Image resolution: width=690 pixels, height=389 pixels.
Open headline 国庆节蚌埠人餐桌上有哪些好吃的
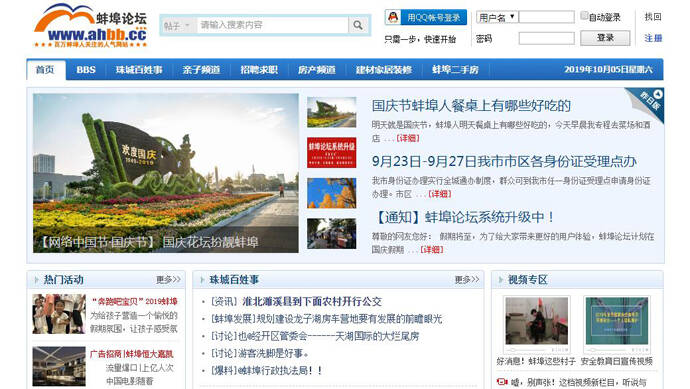pyautogui.click(x=471, y=106)
